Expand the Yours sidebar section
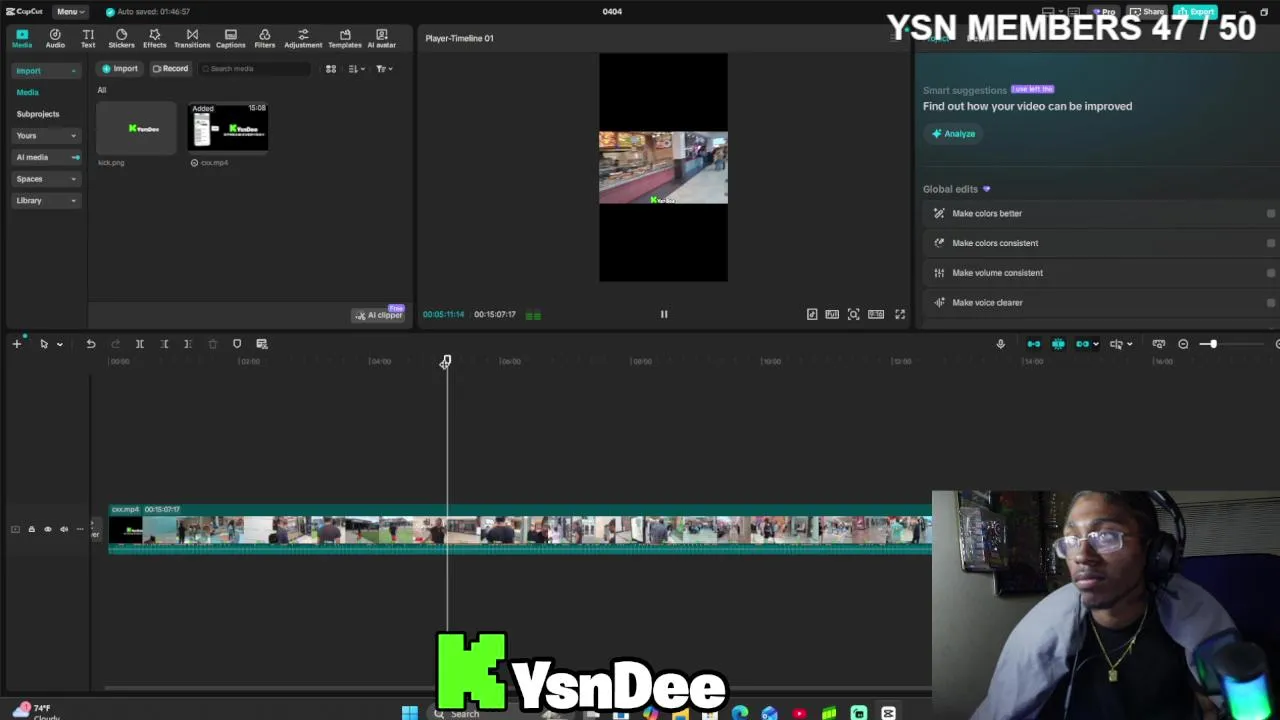Viewport: 1280px width, 720px height. (x=45, y=135)
